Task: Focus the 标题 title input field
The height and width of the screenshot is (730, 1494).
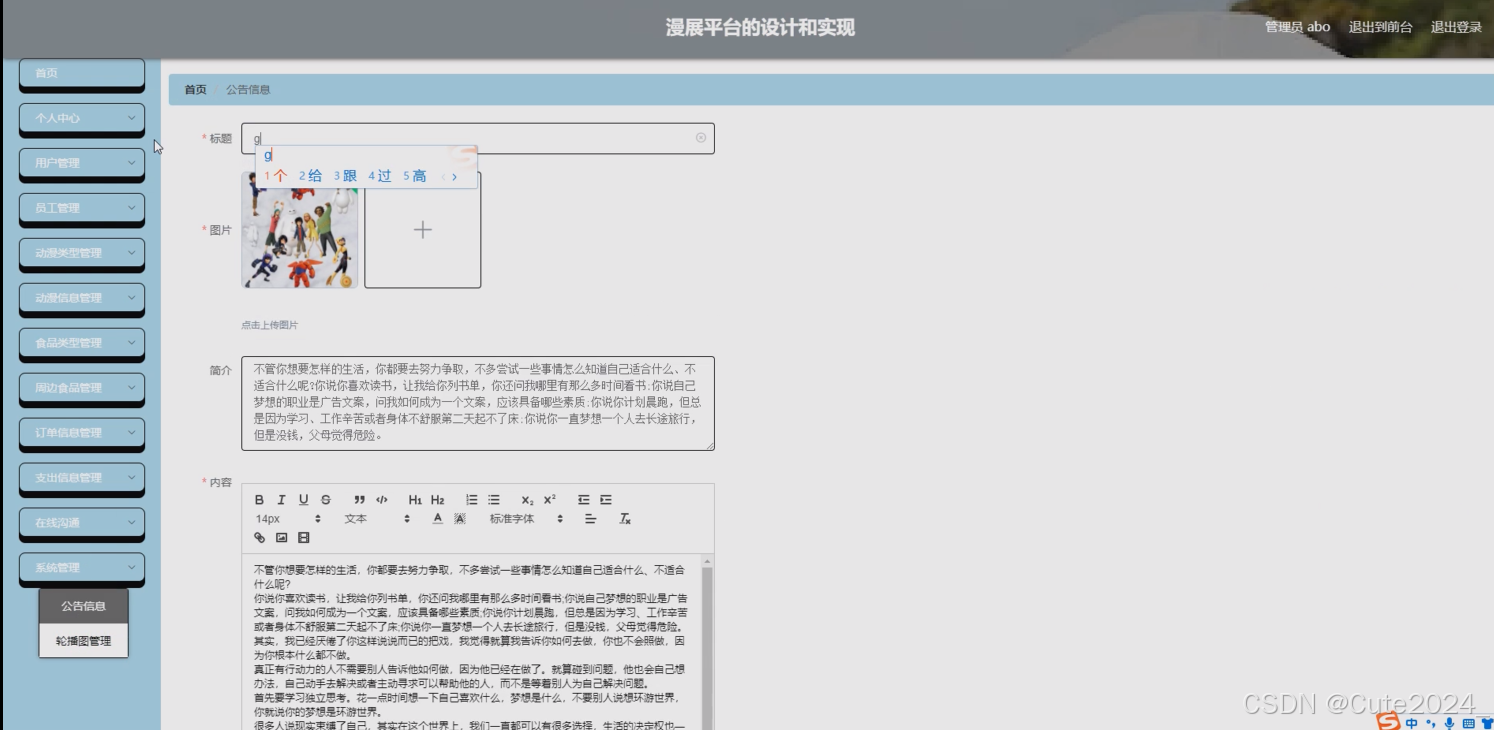Action: 478,138
